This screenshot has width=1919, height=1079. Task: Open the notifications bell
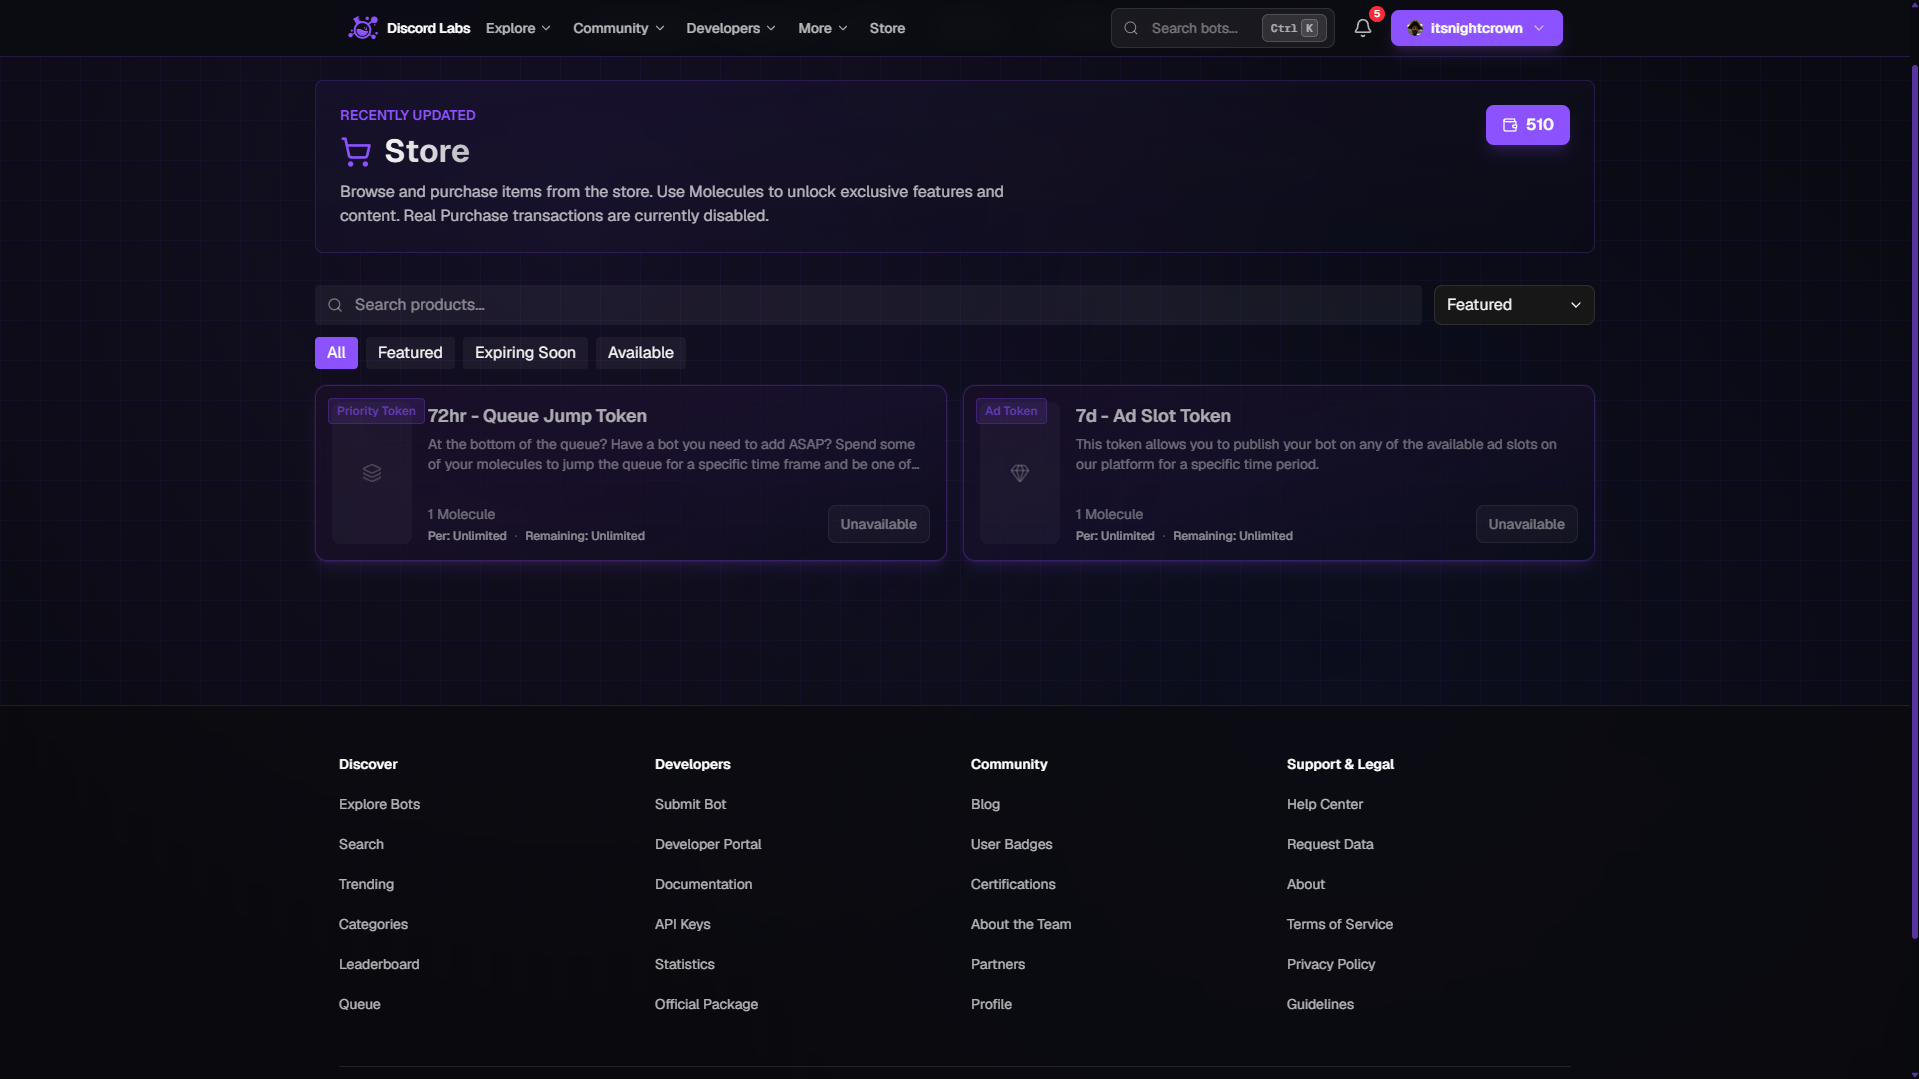pos(1362,28)
